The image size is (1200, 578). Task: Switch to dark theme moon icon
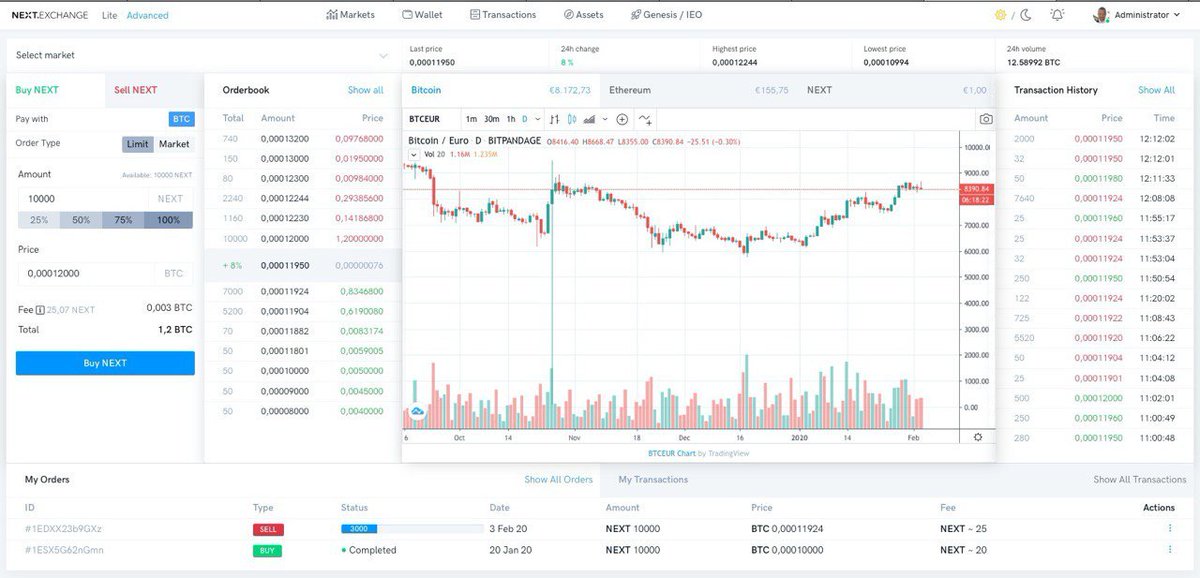coord(1025,15)
